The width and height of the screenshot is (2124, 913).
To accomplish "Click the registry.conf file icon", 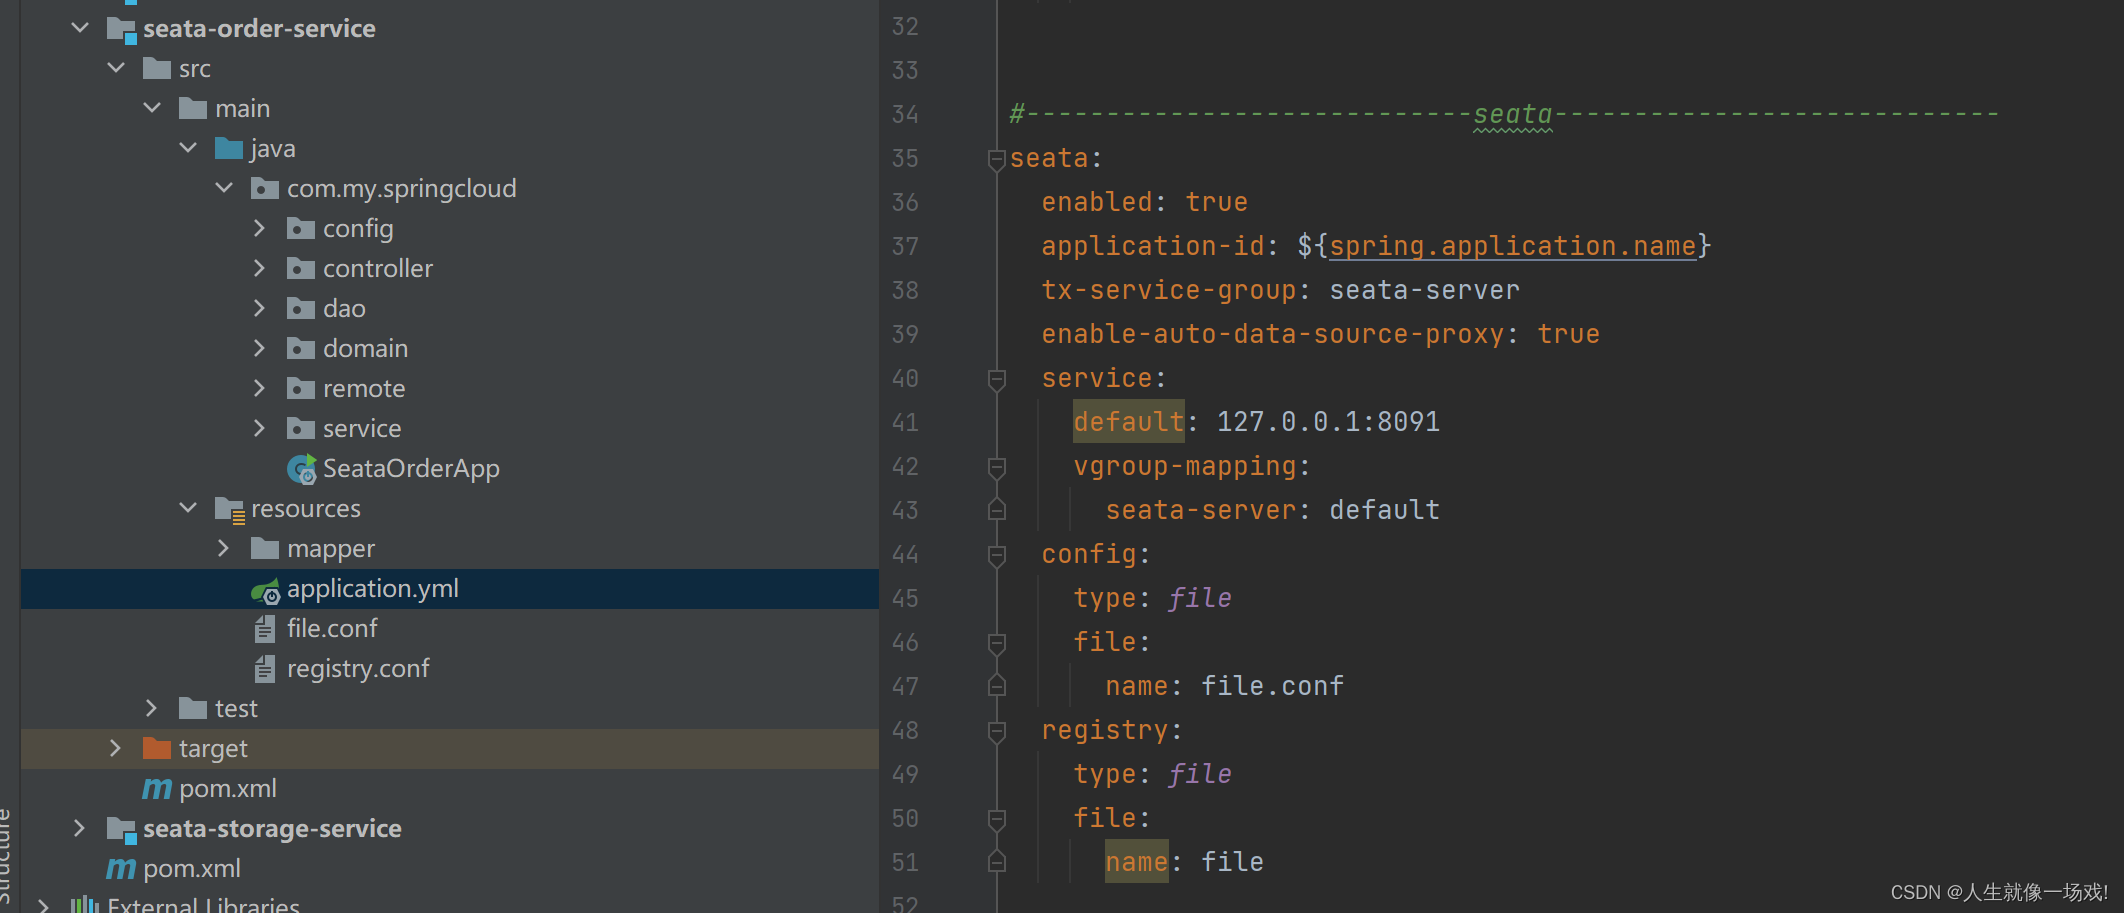I will pyautogui.click(x=265, y=668).
